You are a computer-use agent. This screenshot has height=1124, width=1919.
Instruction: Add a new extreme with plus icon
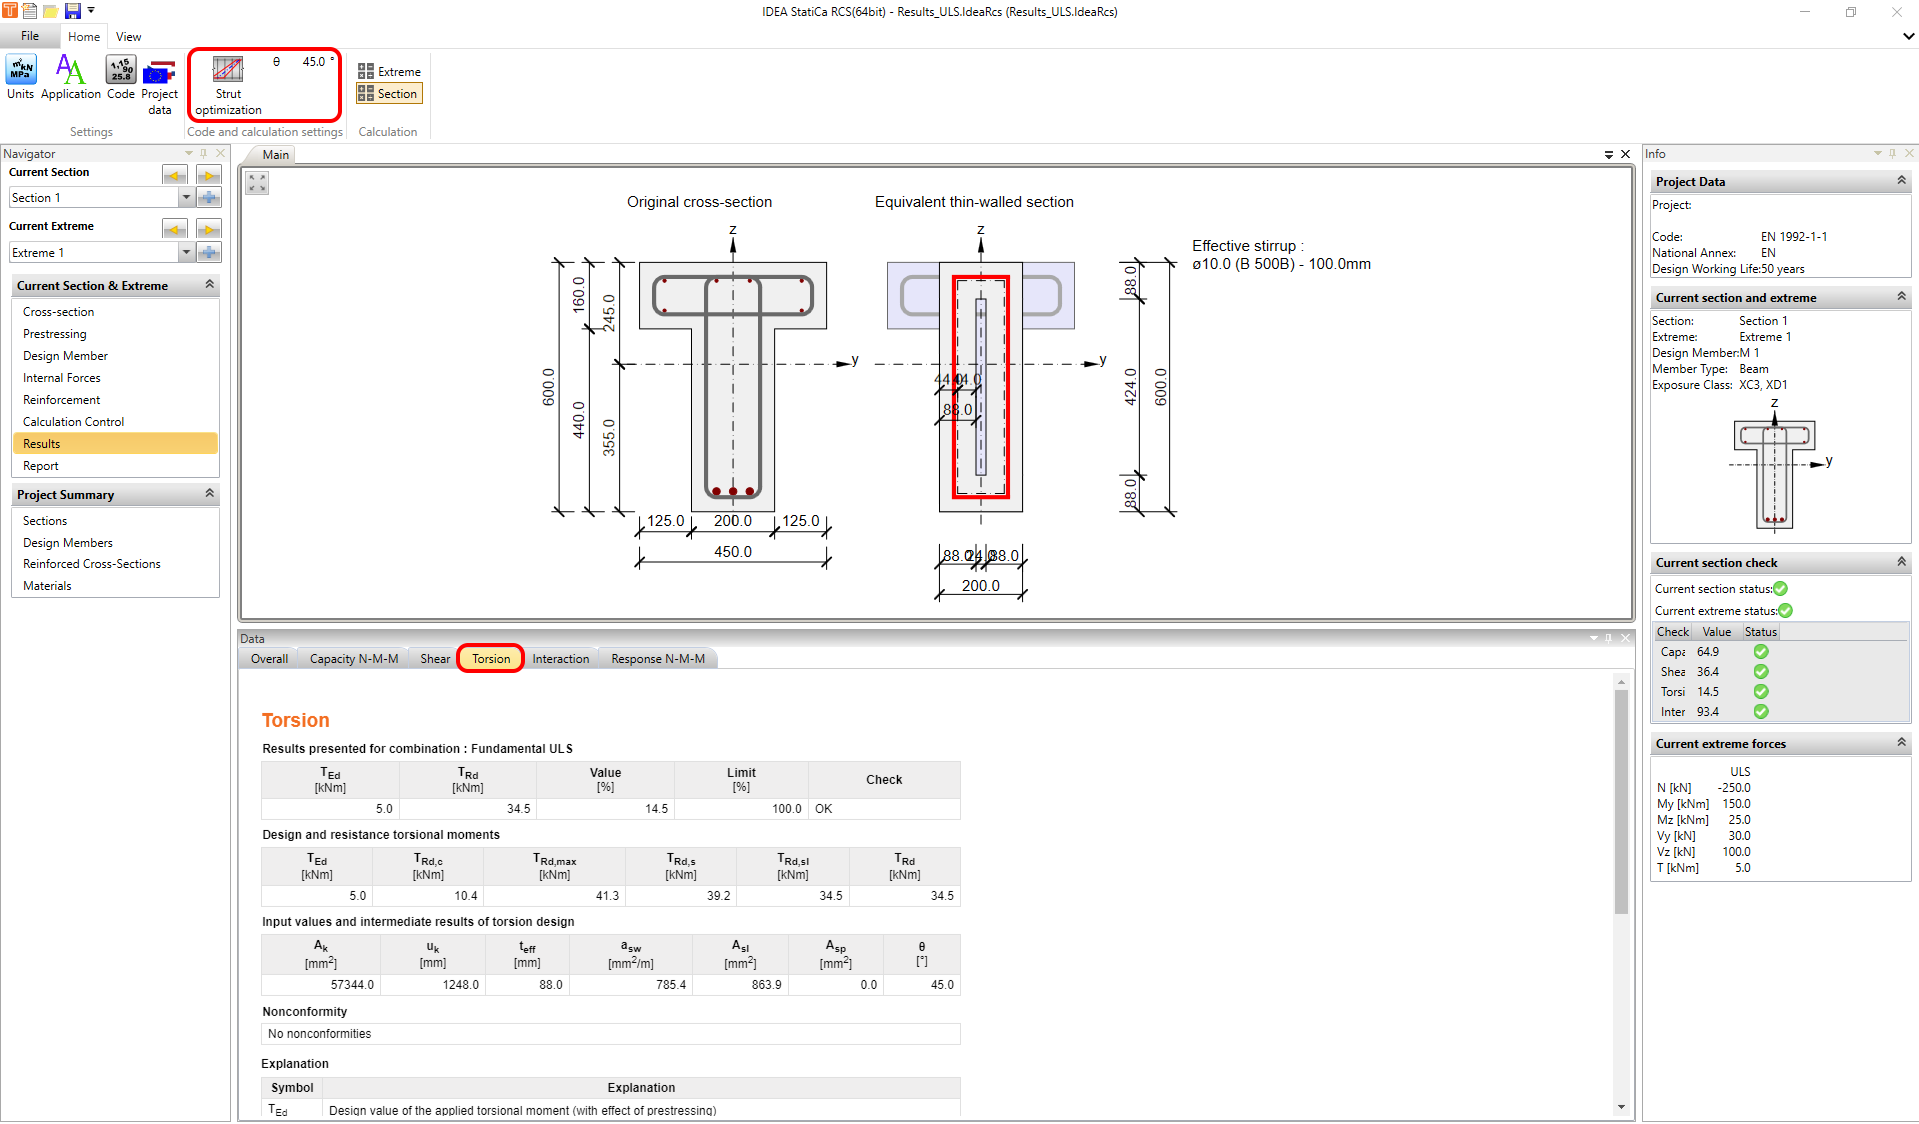coord(209,253)
